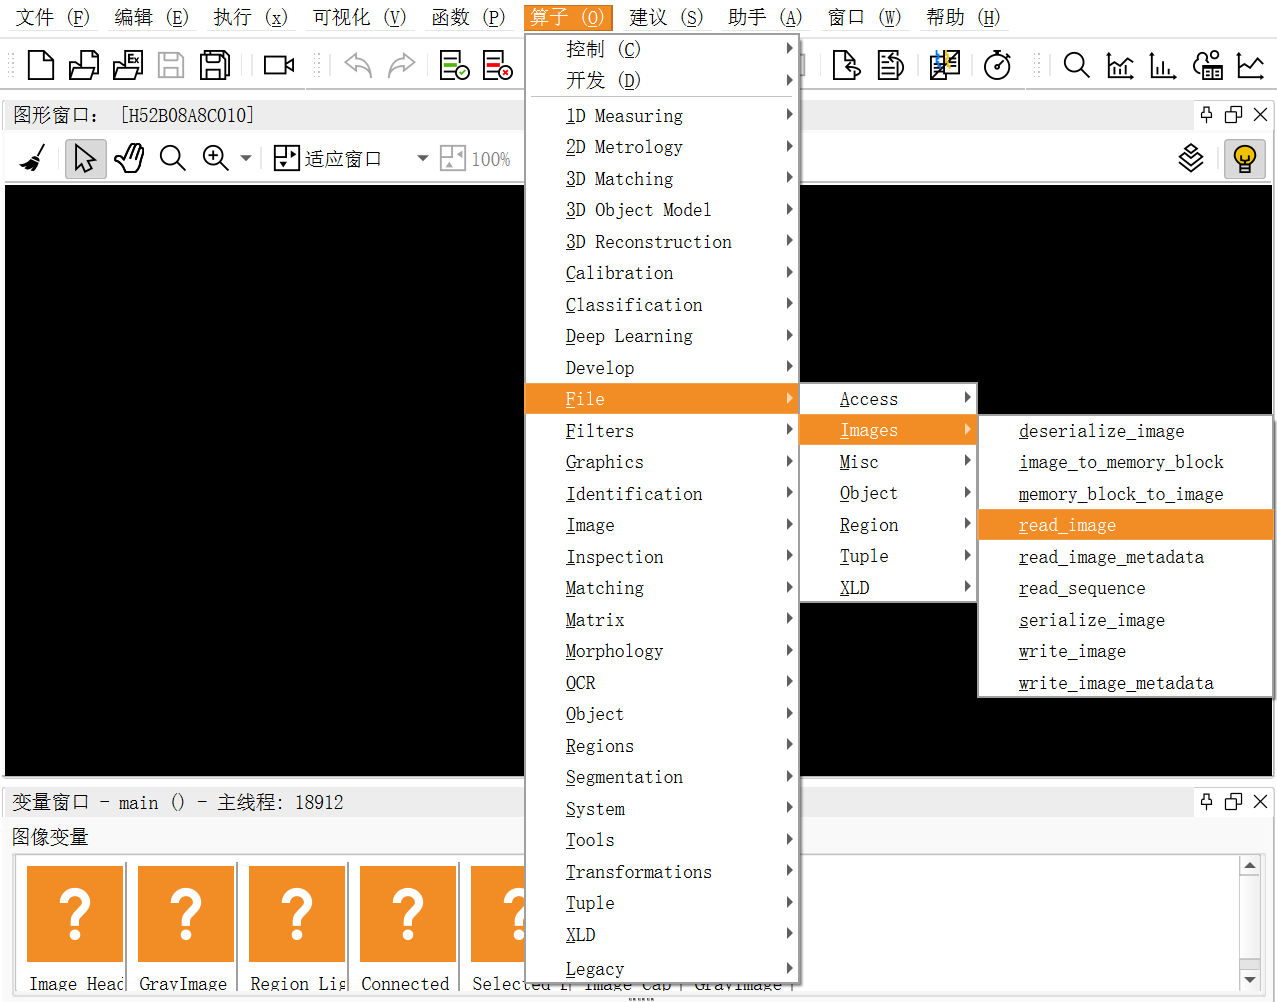This screenshot has height=1002, width=1277.
Task: Click the list icon with green check
Action: pyautogui.click(x=454, y=65)
